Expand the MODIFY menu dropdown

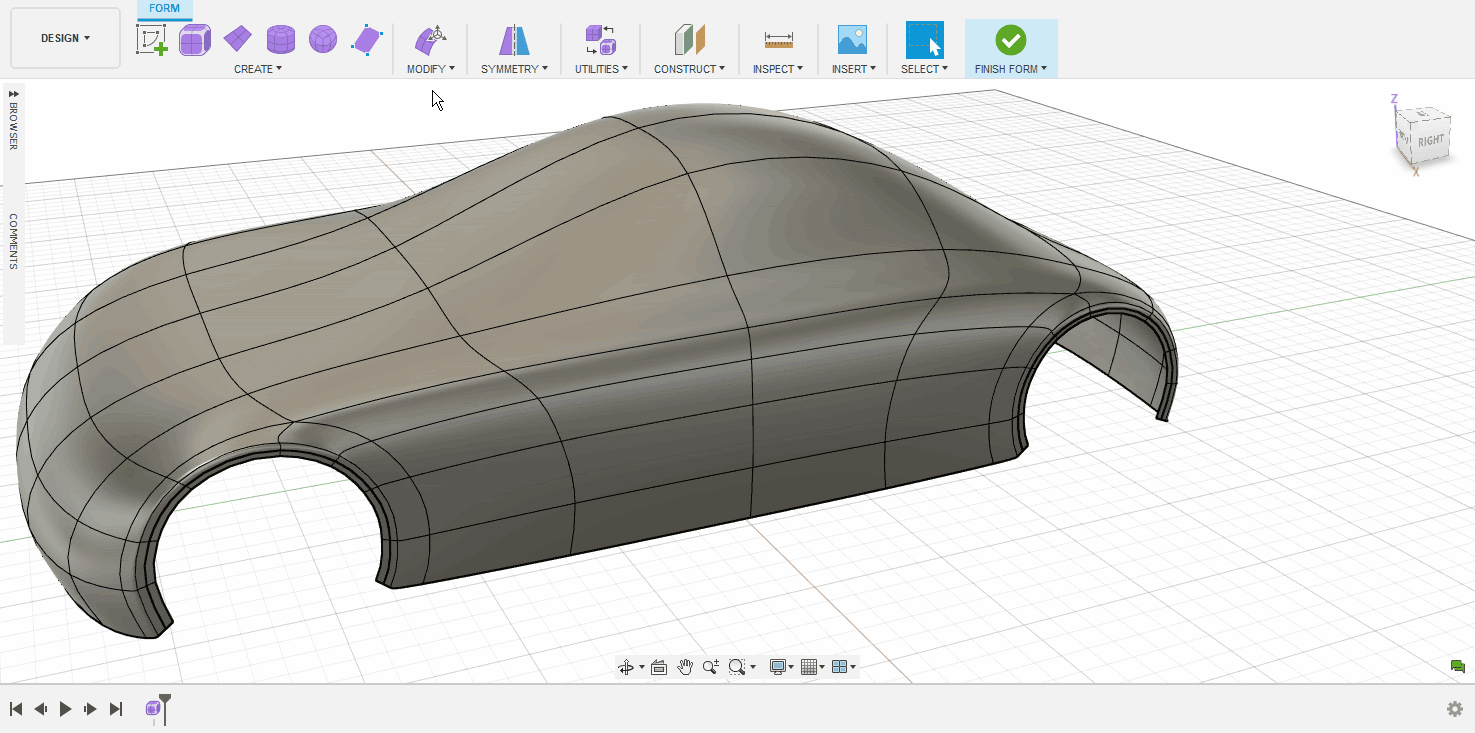(x=430, y=69)
